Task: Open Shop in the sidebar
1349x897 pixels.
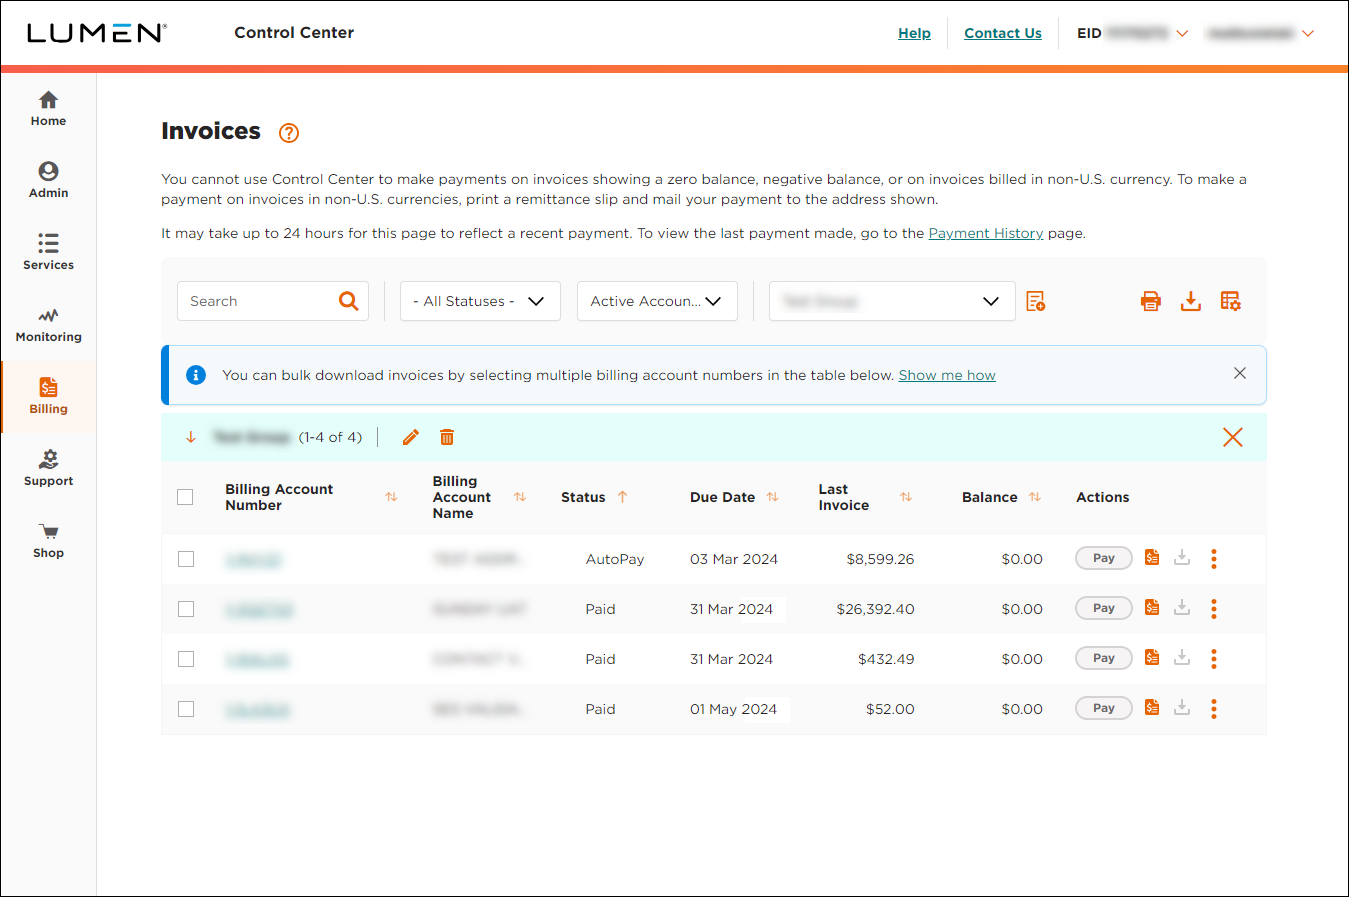Action: [x=48, y=541]
